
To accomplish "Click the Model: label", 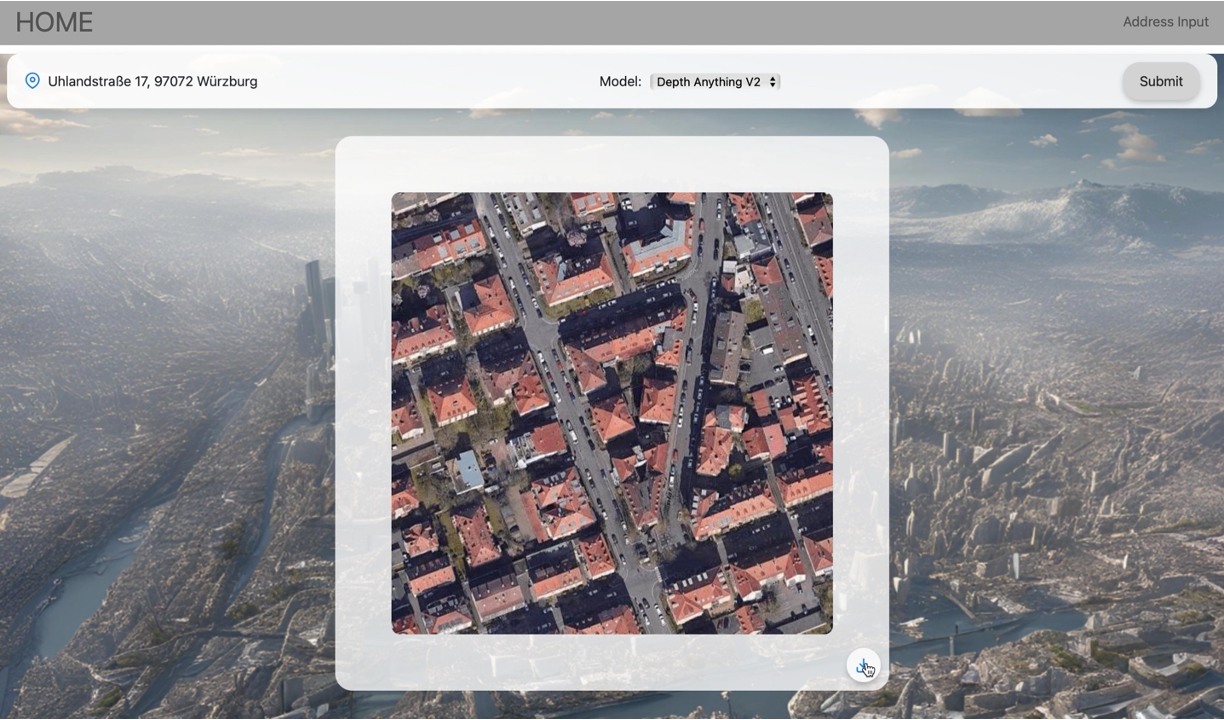I will coord(620,82).
